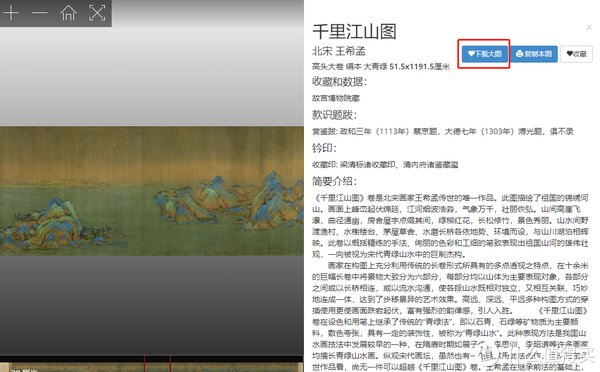
Task: Click the blue 下载大图 download button
Action: click(485, 54)
